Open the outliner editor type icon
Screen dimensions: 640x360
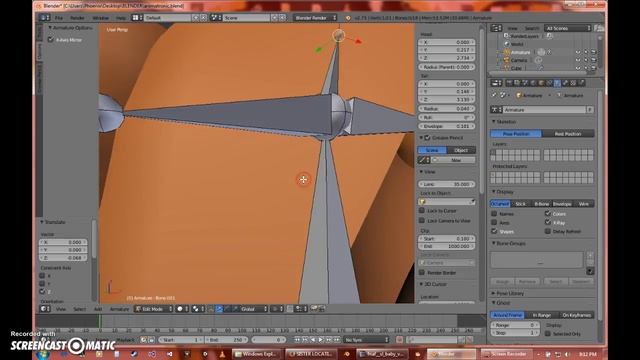pyautogui.click(x=495, y=28)
